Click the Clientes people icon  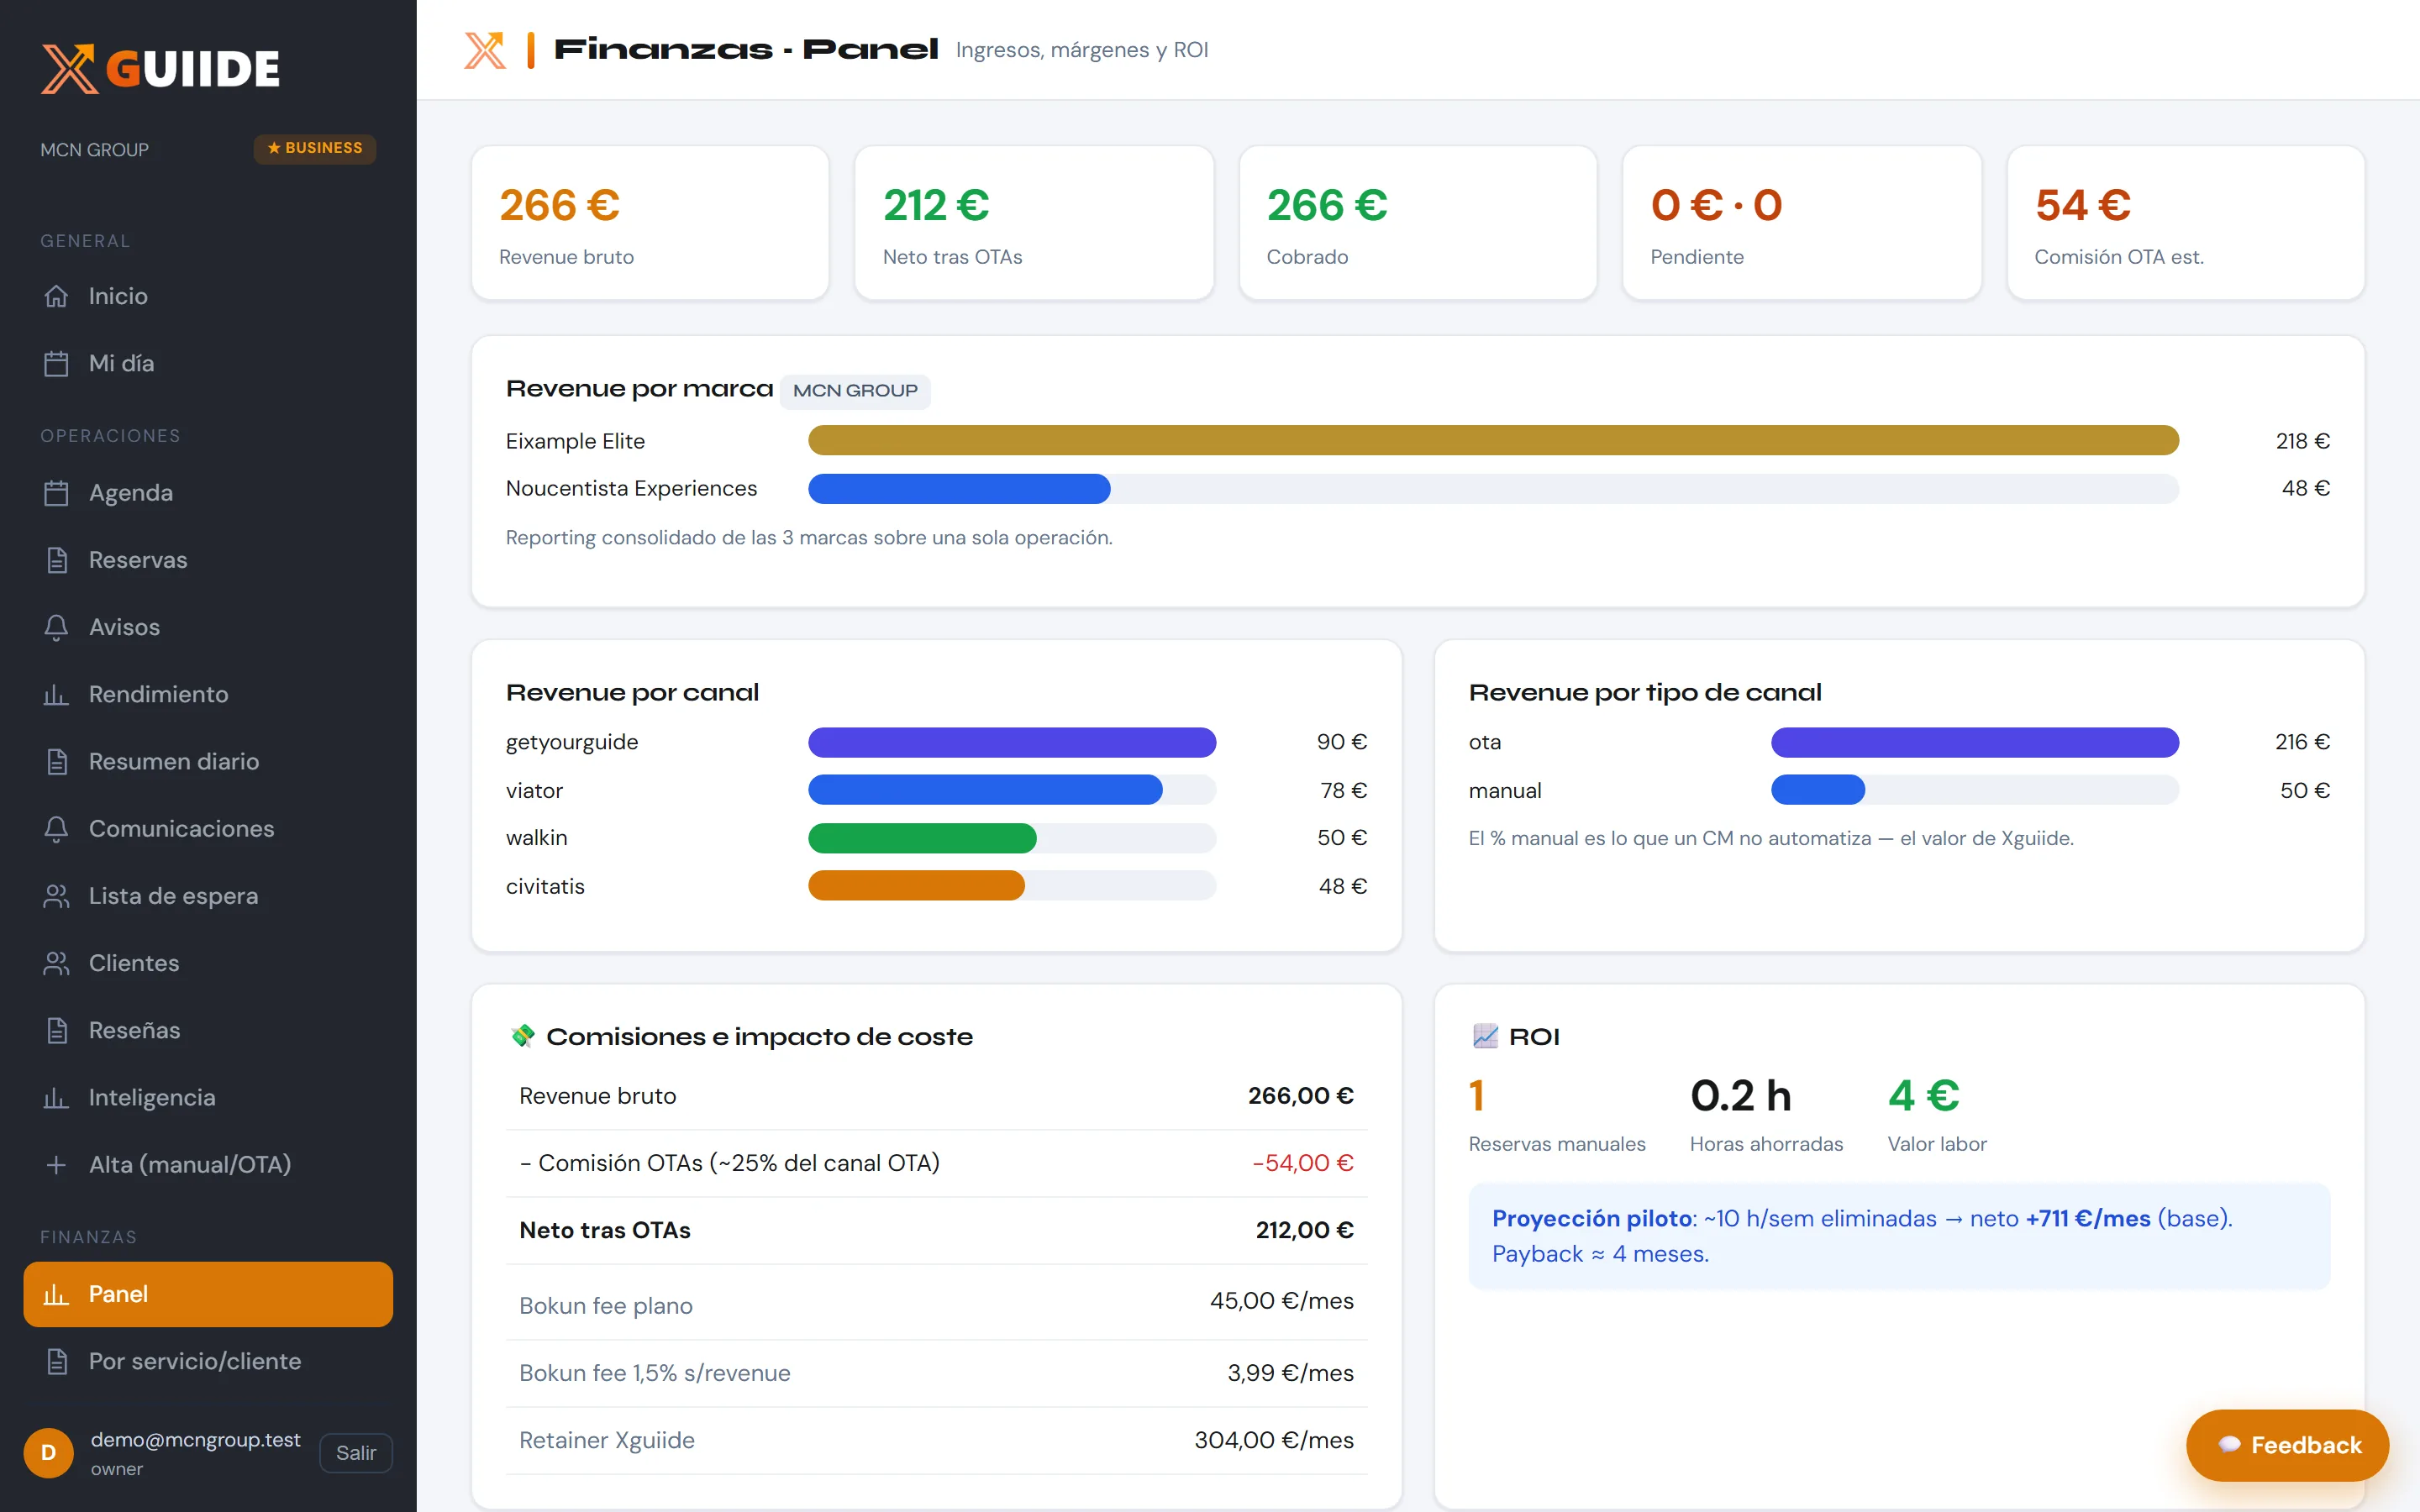pyautogui.click(x=56, y=963)
